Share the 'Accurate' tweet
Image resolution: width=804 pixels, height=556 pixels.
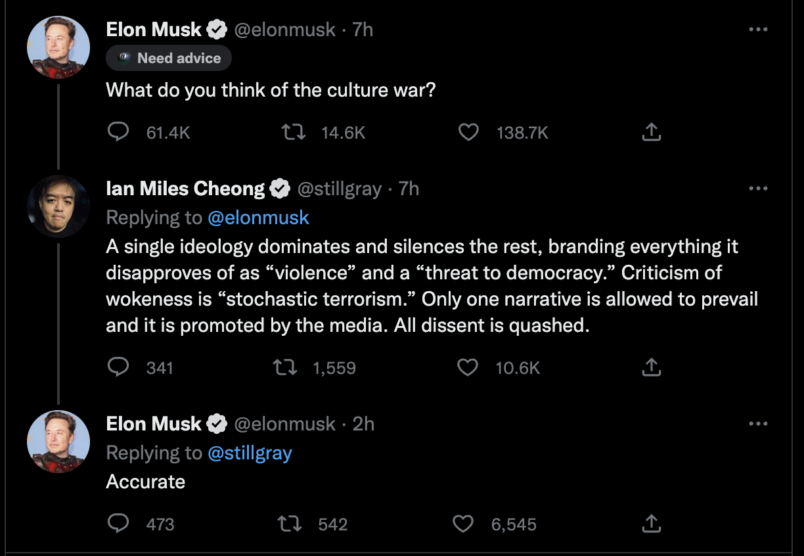[x=651, y=523]
